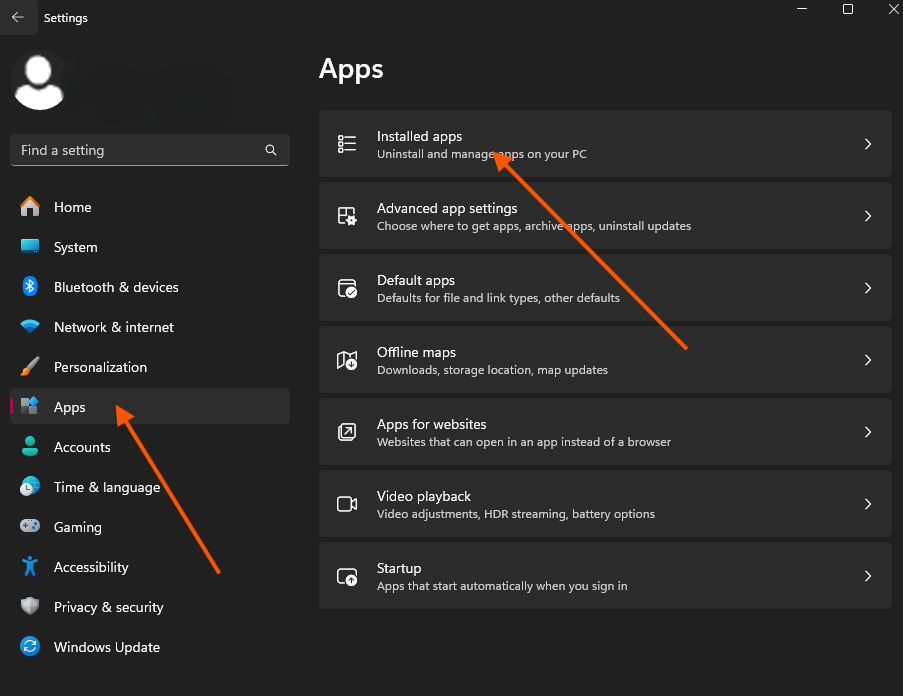Expand Startup chevron

point(868,576)
